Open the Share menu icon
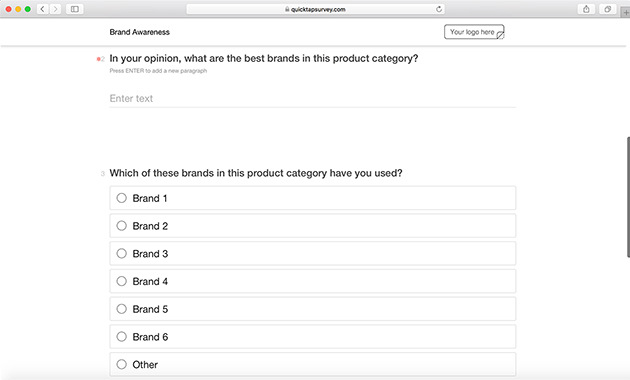The image size is (630, 380). pos(586,9)
